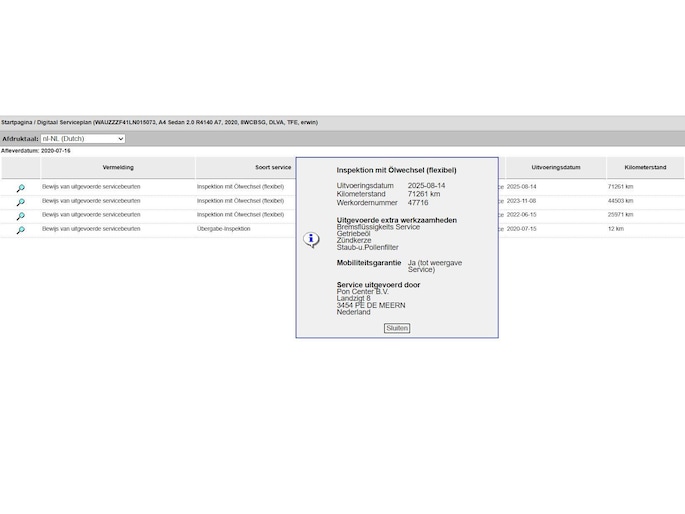Viewport: 685px width, 514px height.
Task: Click the Vermelding column header
Action: [117, 168]
